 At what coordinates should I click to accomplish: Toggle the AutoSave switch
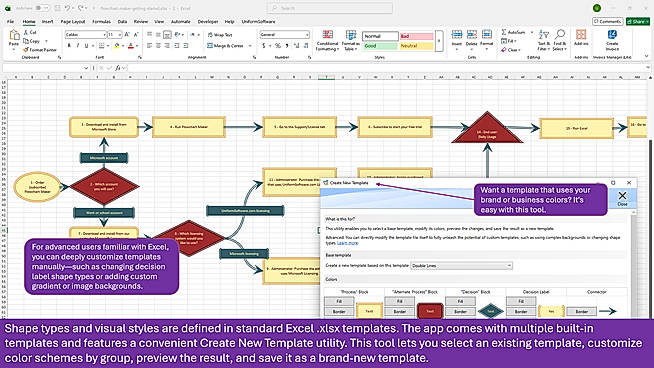click(41, 8)
